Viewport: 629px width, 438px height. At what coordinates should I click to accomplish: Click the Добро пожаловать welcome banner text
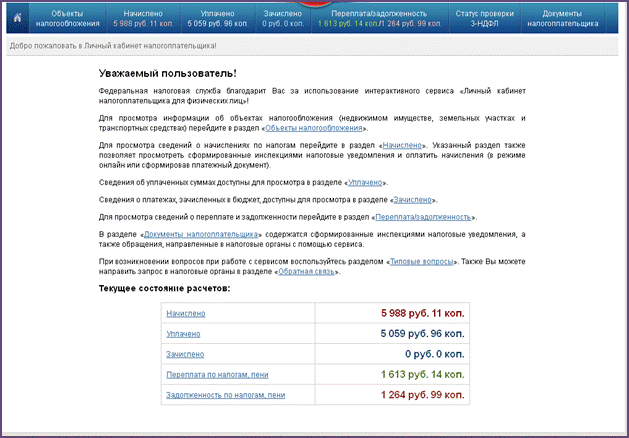[113, 46]
